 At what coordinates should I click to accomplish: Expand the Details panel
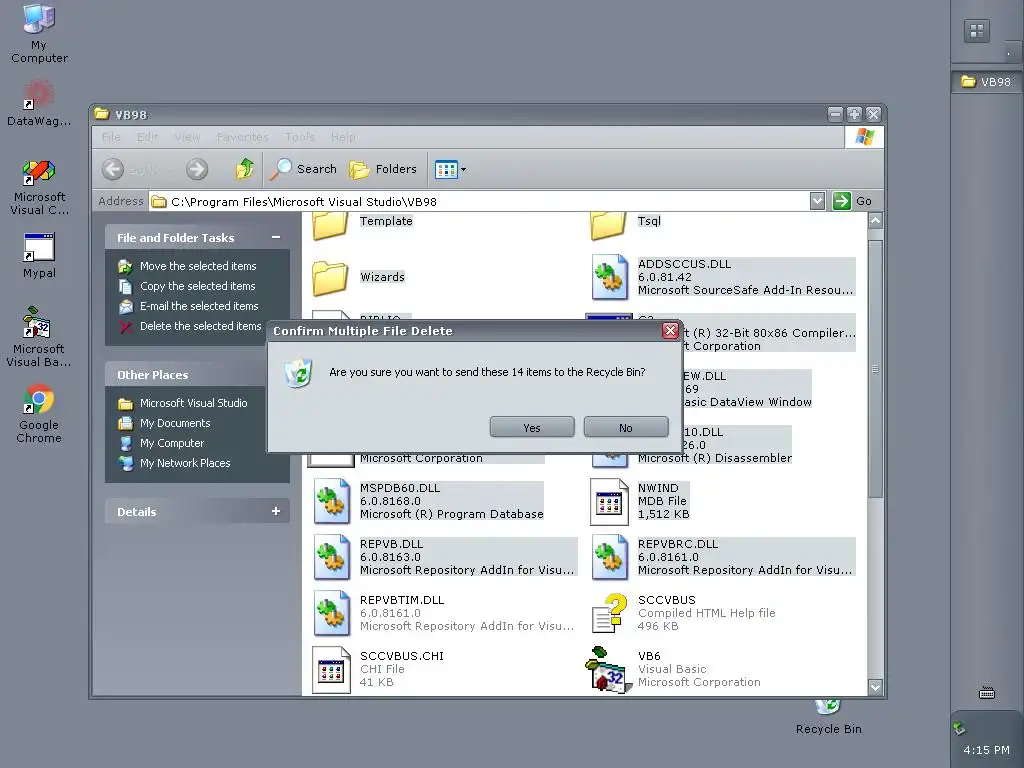click(276, 511)
